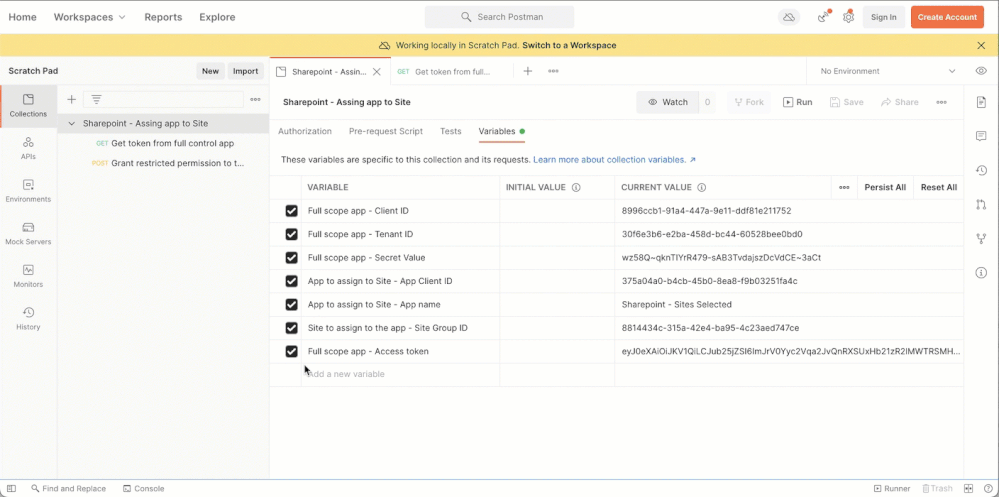999x497 pixels.
Task: Uncheck Full scope app - Access token variable
Action: click(292, 351)
